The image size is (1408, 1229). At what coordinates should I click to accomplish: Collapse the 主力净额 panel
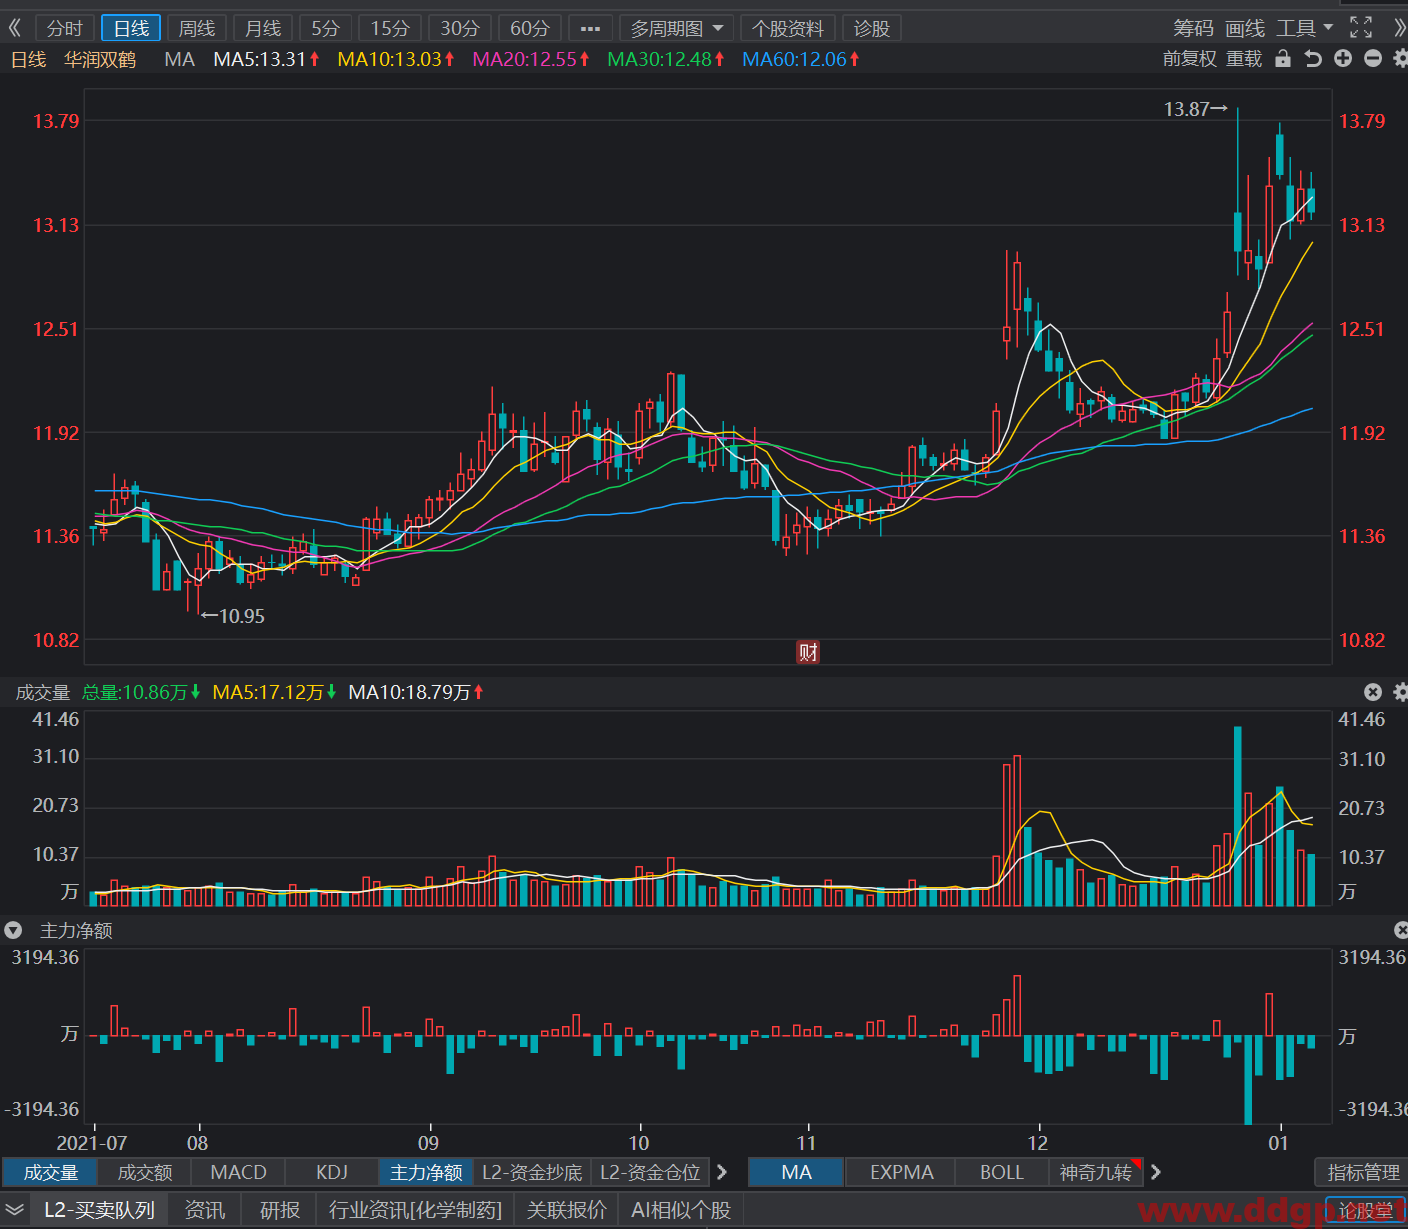pyautogui.click(x=13, y=930)
